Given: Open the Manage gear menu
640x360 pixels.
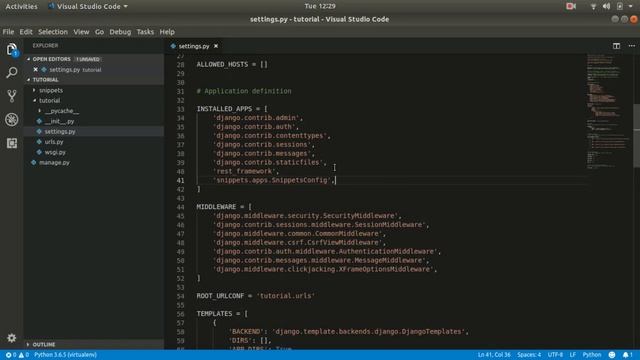Looking at the screenshot, I should tap(11, 338).
